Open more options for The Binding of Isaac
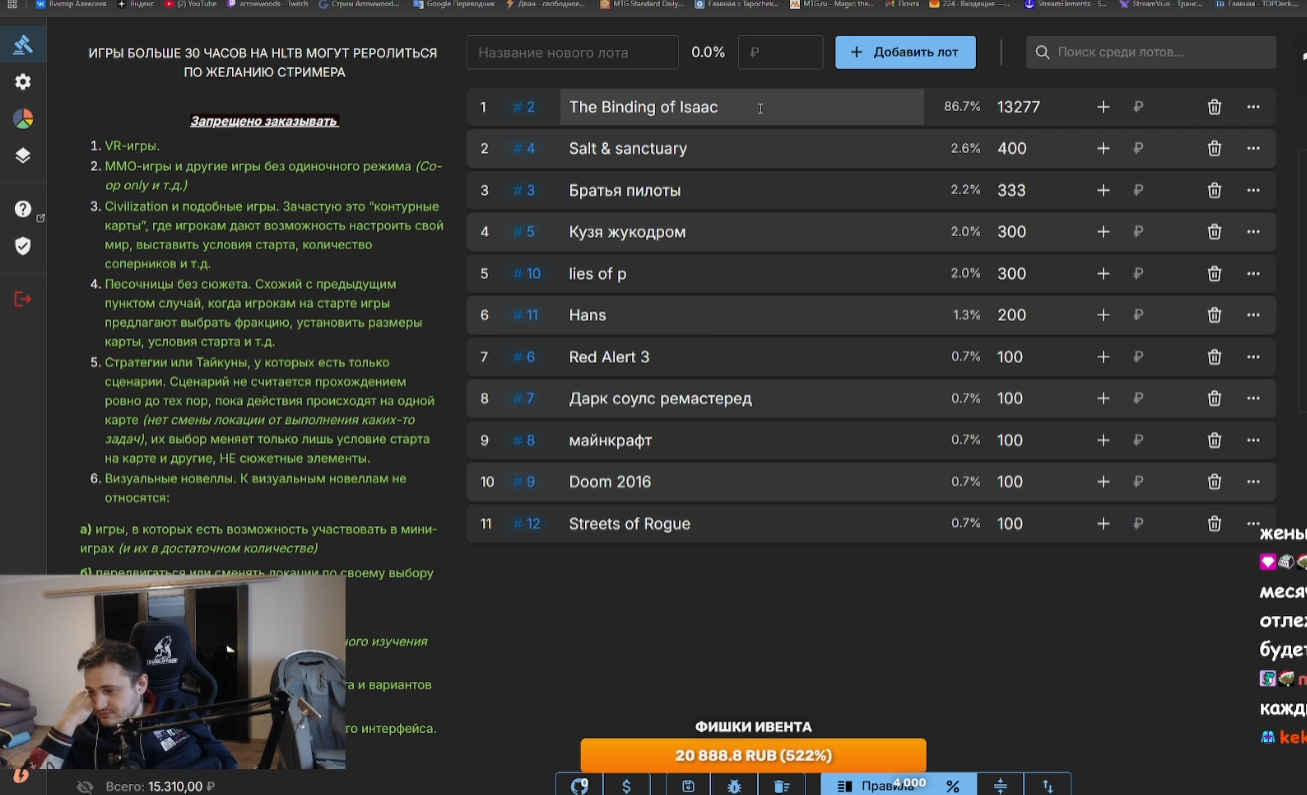Image resolution: width=1307 pixels, height=795 pixels. [1253, 107]
